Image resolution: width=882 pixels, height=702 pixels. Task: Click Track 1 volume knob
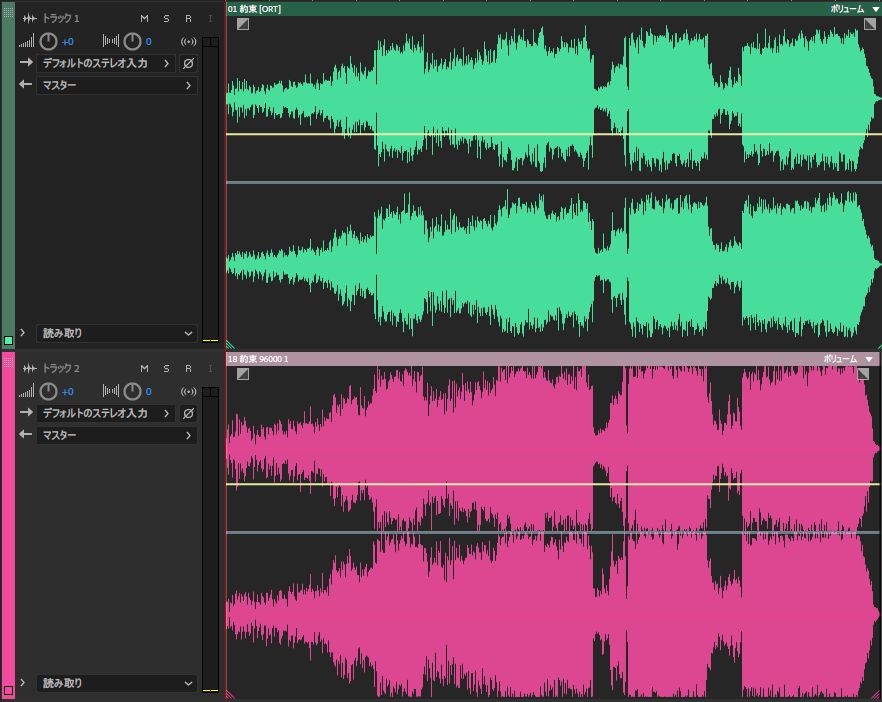48,41
